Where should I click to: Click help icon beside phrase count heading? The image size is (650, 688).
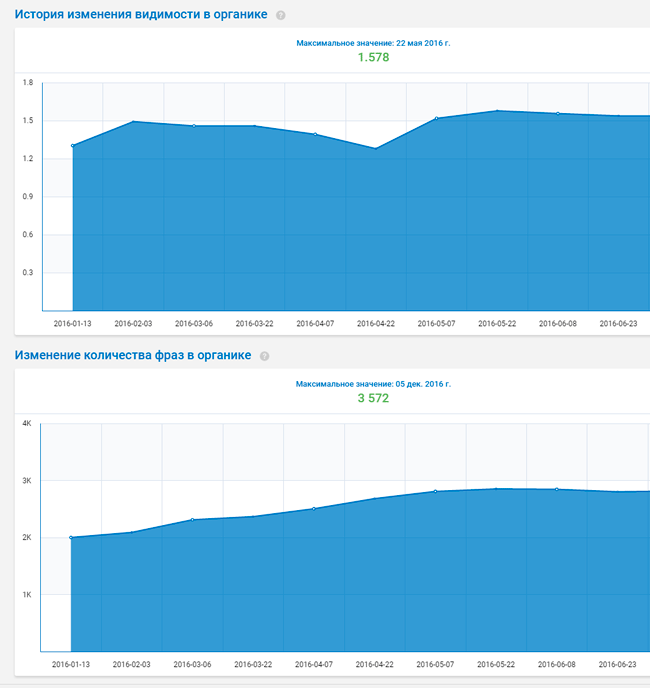tap(264, 356)
